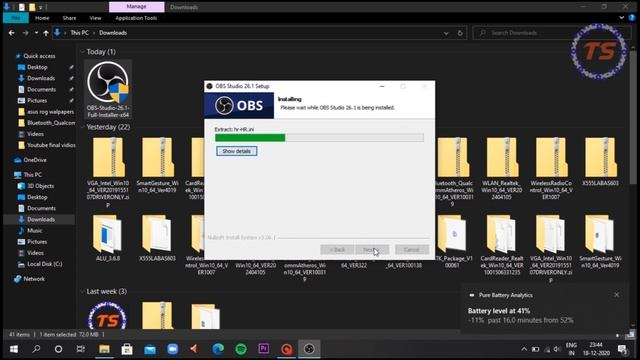The height and width of the screenshot is (360, 640).
Task: Dismiss the Pure Battery Analytics notification
Action: 616,295
